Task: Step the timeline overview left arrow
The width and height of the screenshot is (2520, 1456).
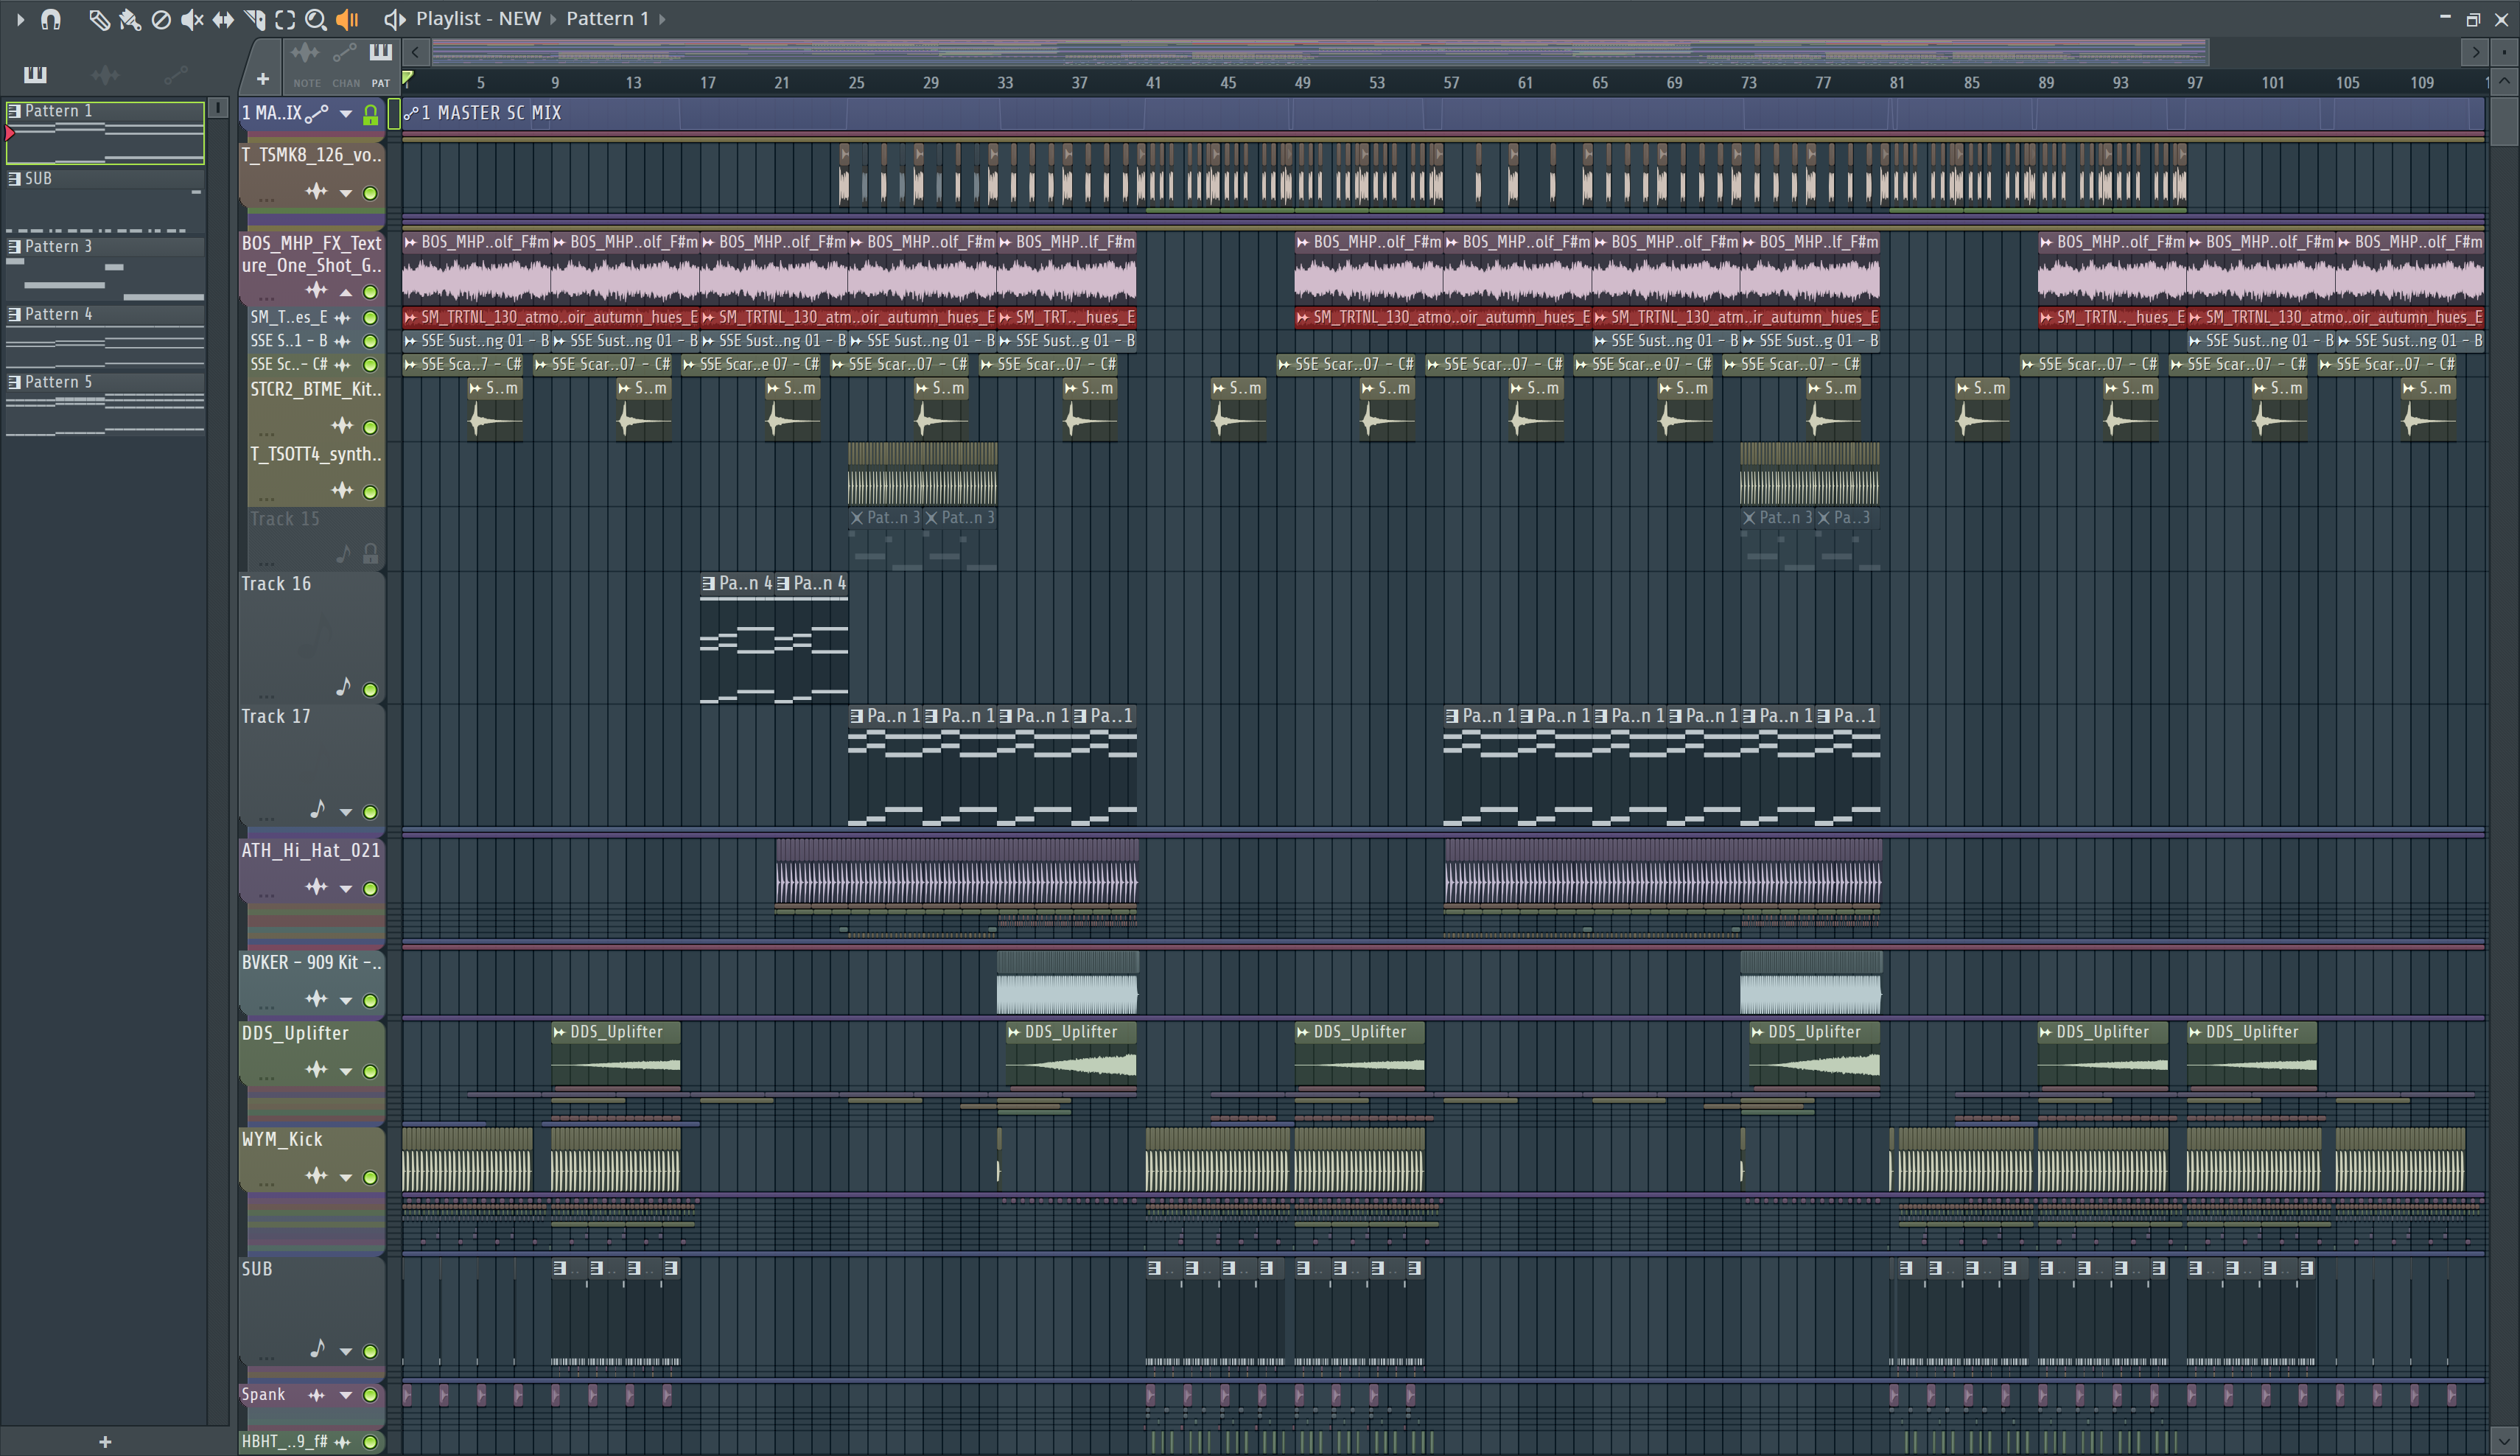Action: pyautogui.click(x=416, y=52)
